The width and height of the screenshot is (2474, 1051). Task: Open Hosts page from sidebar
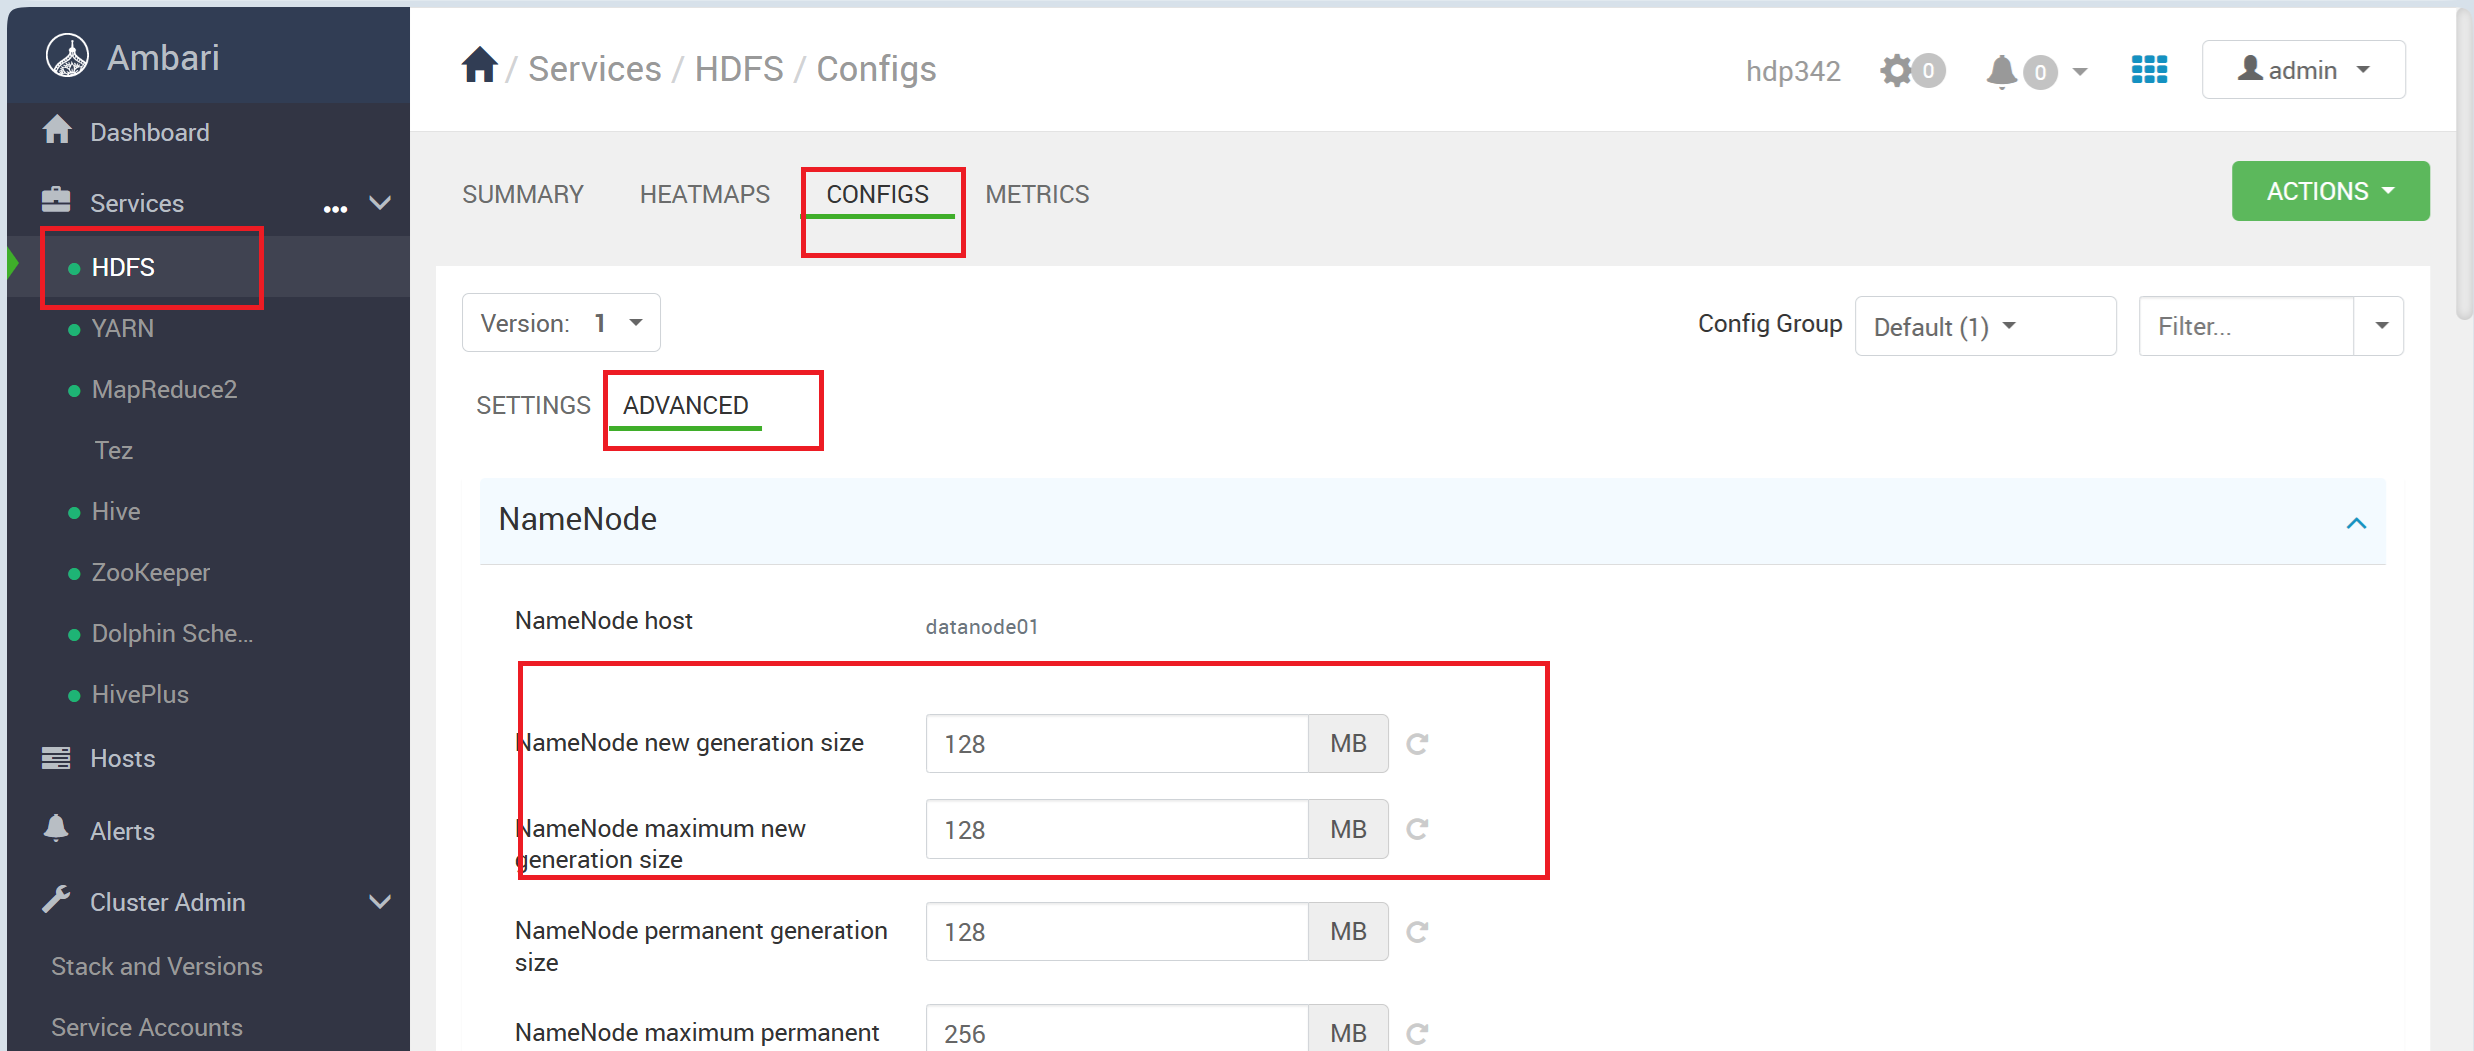pyautogui.click(x=123, y=758)
